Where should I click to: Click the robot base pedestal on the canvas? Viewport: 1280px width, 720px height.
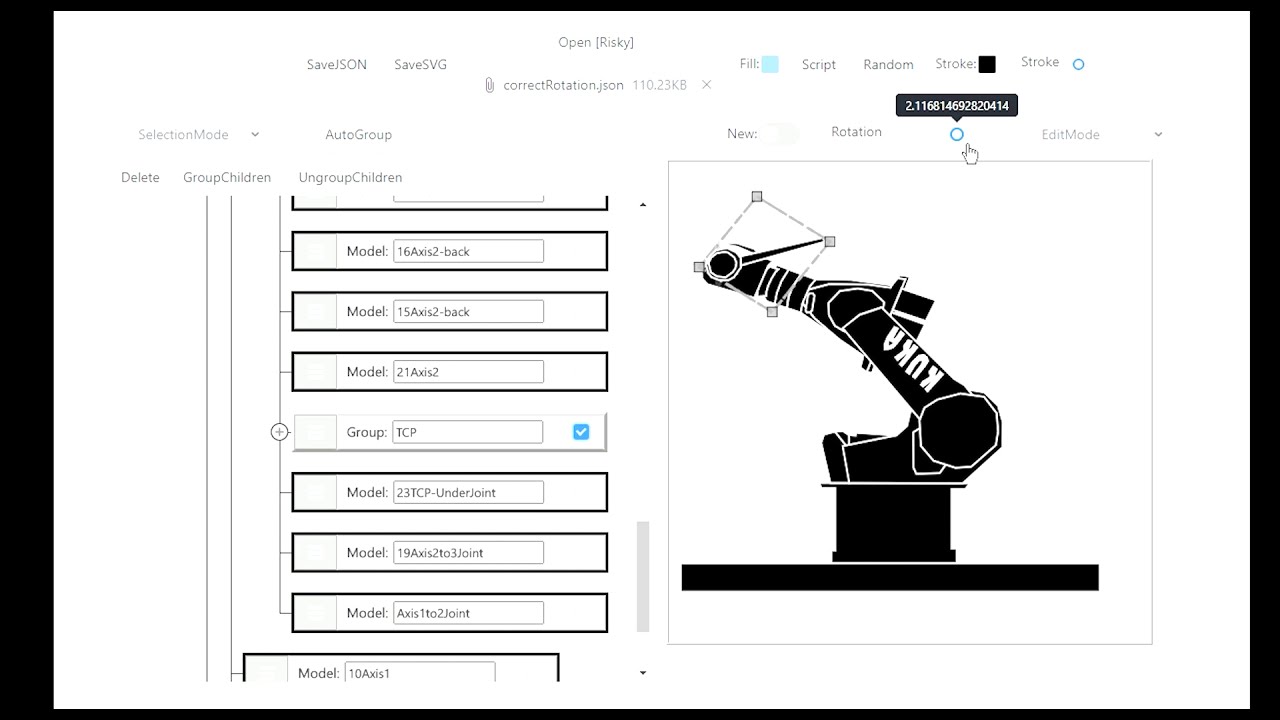[896, 522]
